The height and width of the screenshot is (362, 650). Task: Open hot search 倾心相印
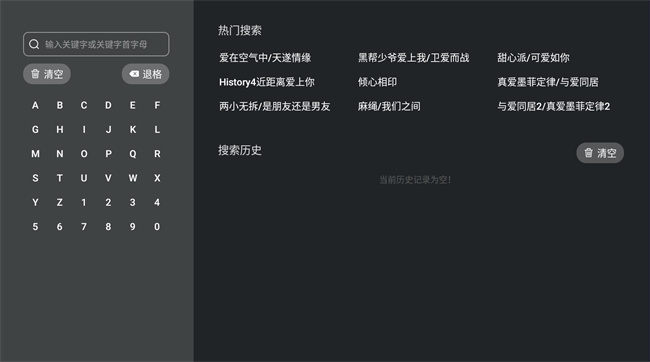coord(377,82)
